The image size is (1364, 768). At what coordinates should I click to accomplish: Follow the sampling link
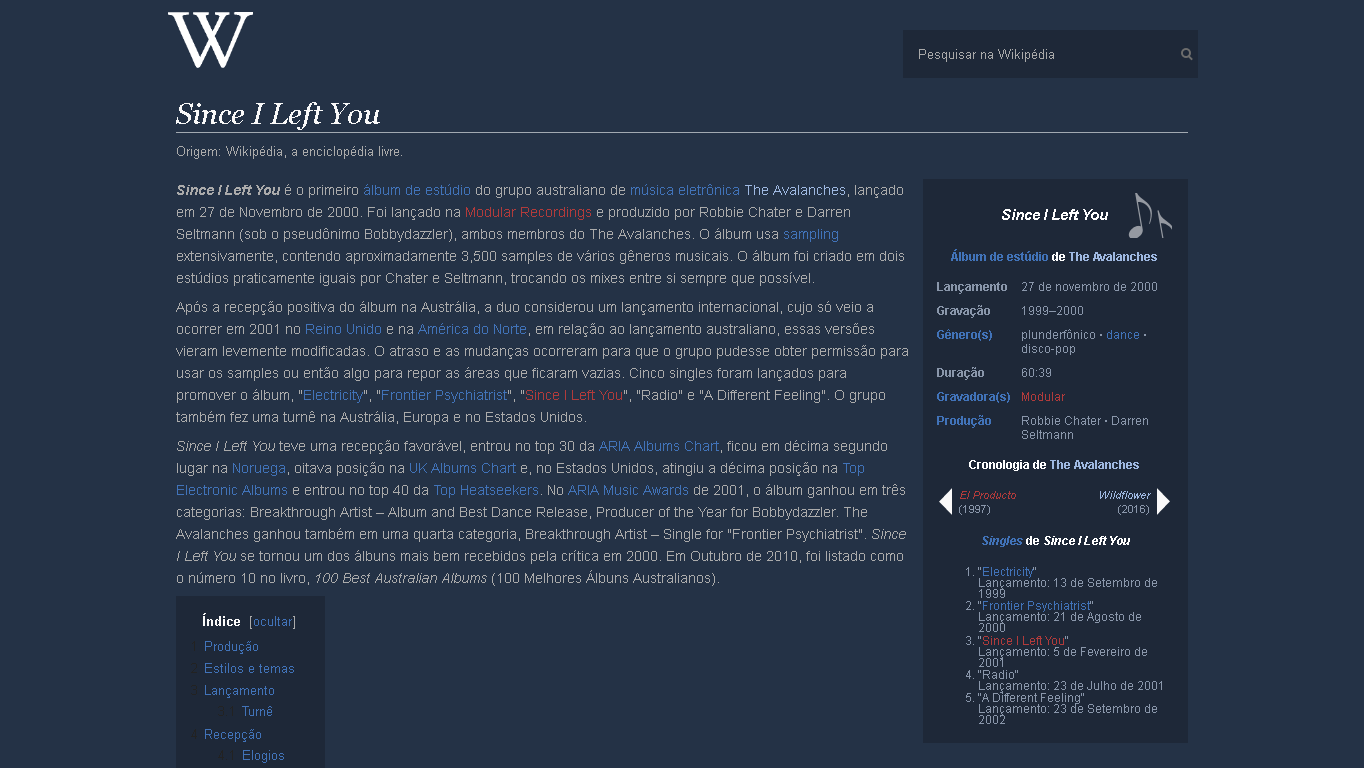pyautogui.click(x=811, y=234)
